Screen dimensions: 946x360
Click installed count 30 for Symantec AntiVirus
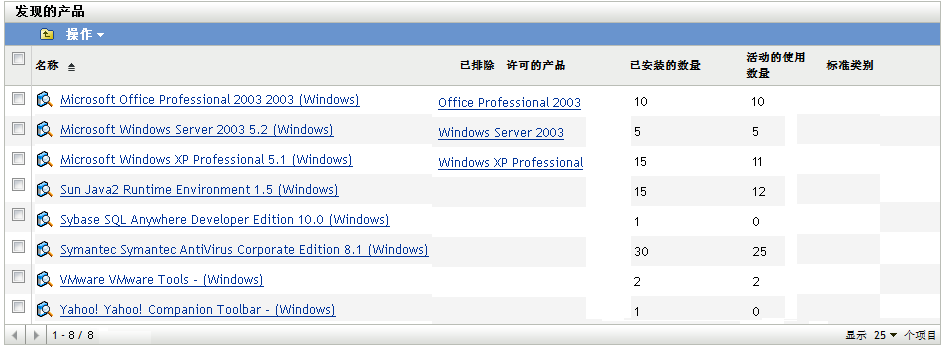[641, 251]
